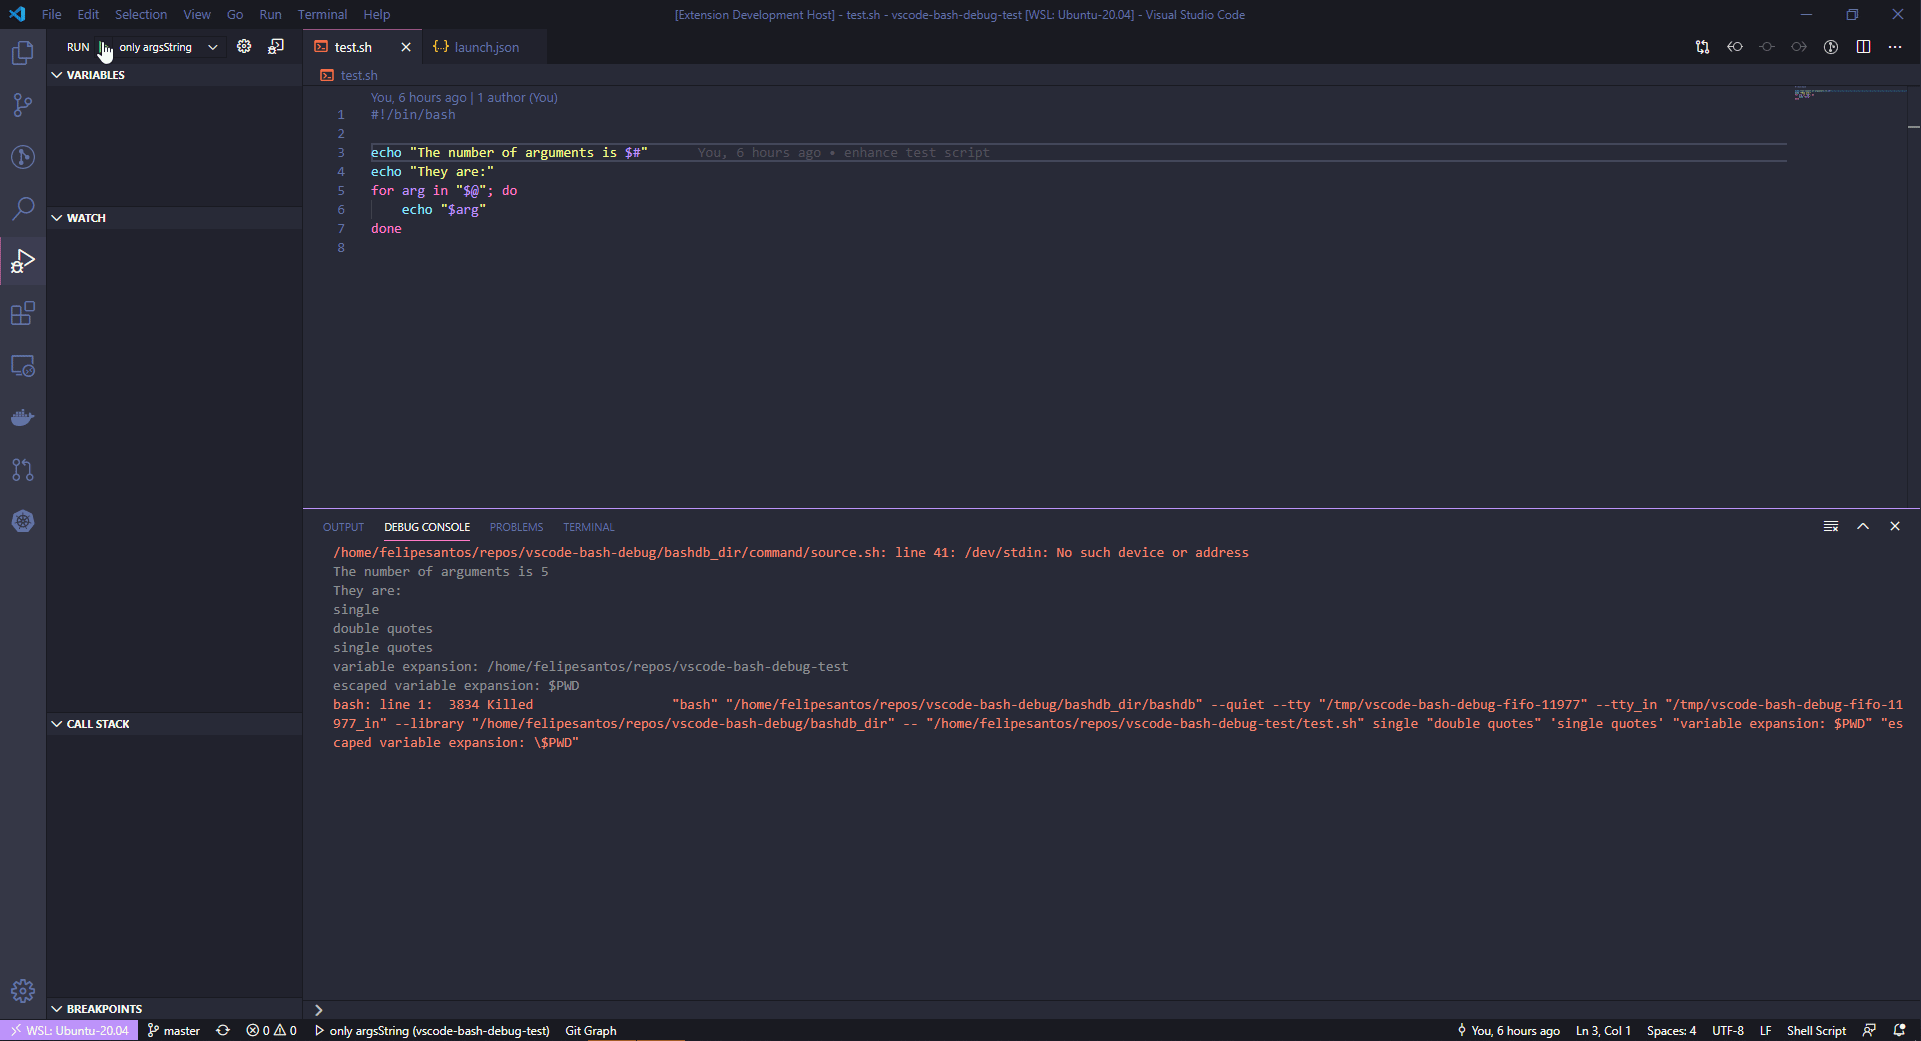
Task: Open the Extensions view
Action: click(x=22, y=313)
